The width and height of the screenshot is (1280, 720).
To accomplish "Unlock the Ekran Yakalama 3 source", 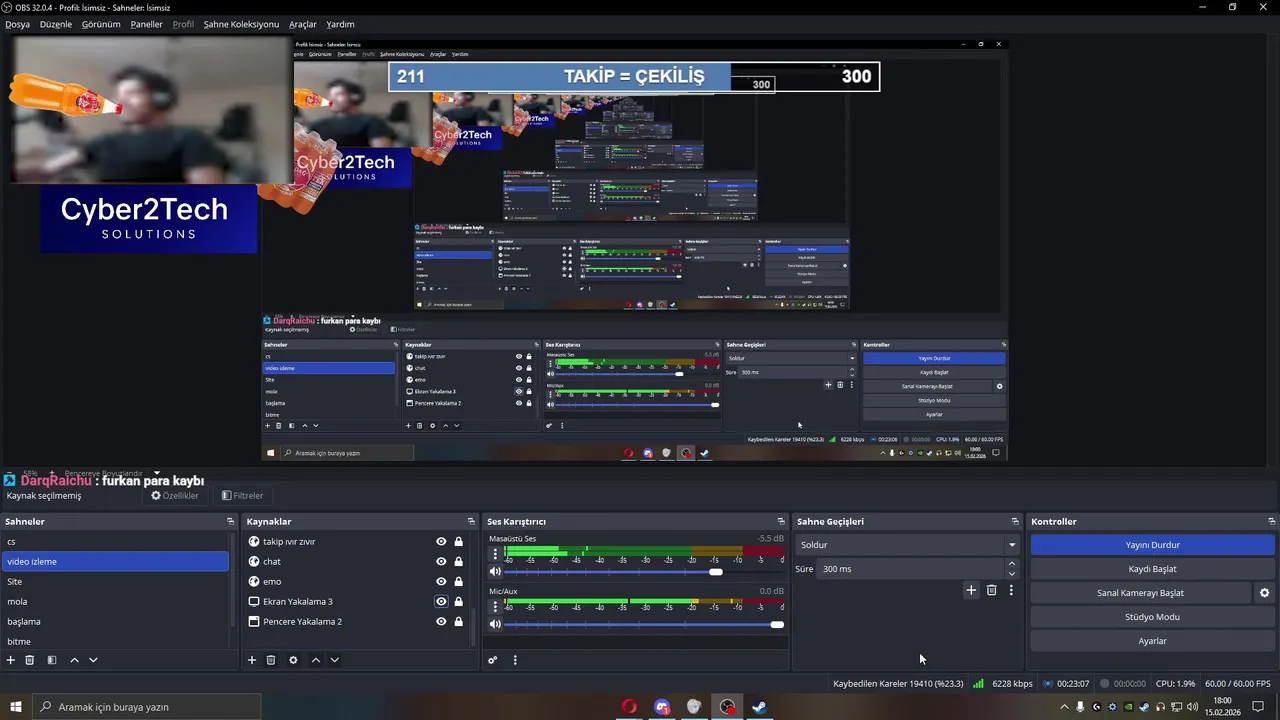I will [x=458, y=602].
